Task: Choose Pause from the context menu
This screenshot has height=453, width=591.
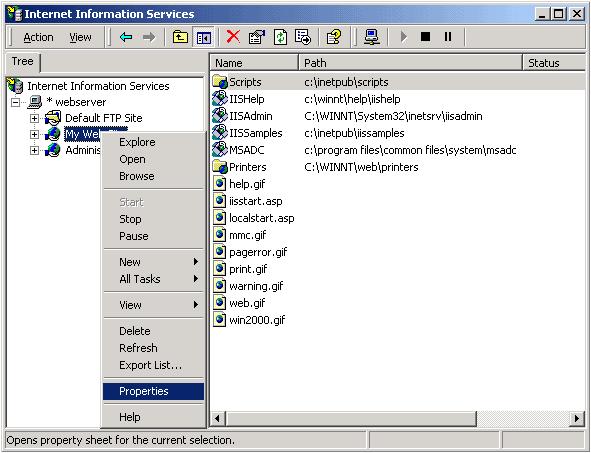Action: 154,236
